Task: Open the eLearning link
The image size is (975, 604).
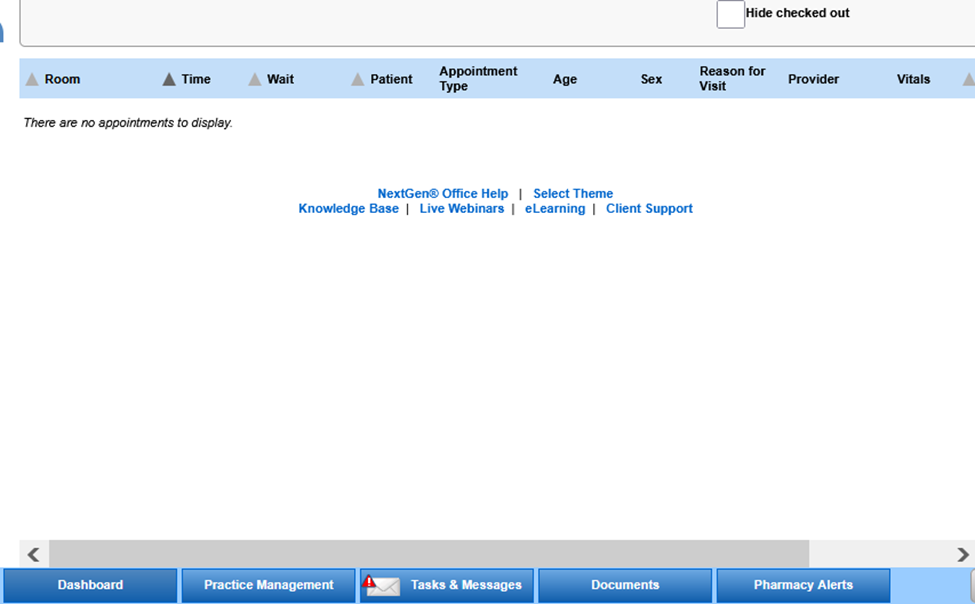Action: [555, 209]
